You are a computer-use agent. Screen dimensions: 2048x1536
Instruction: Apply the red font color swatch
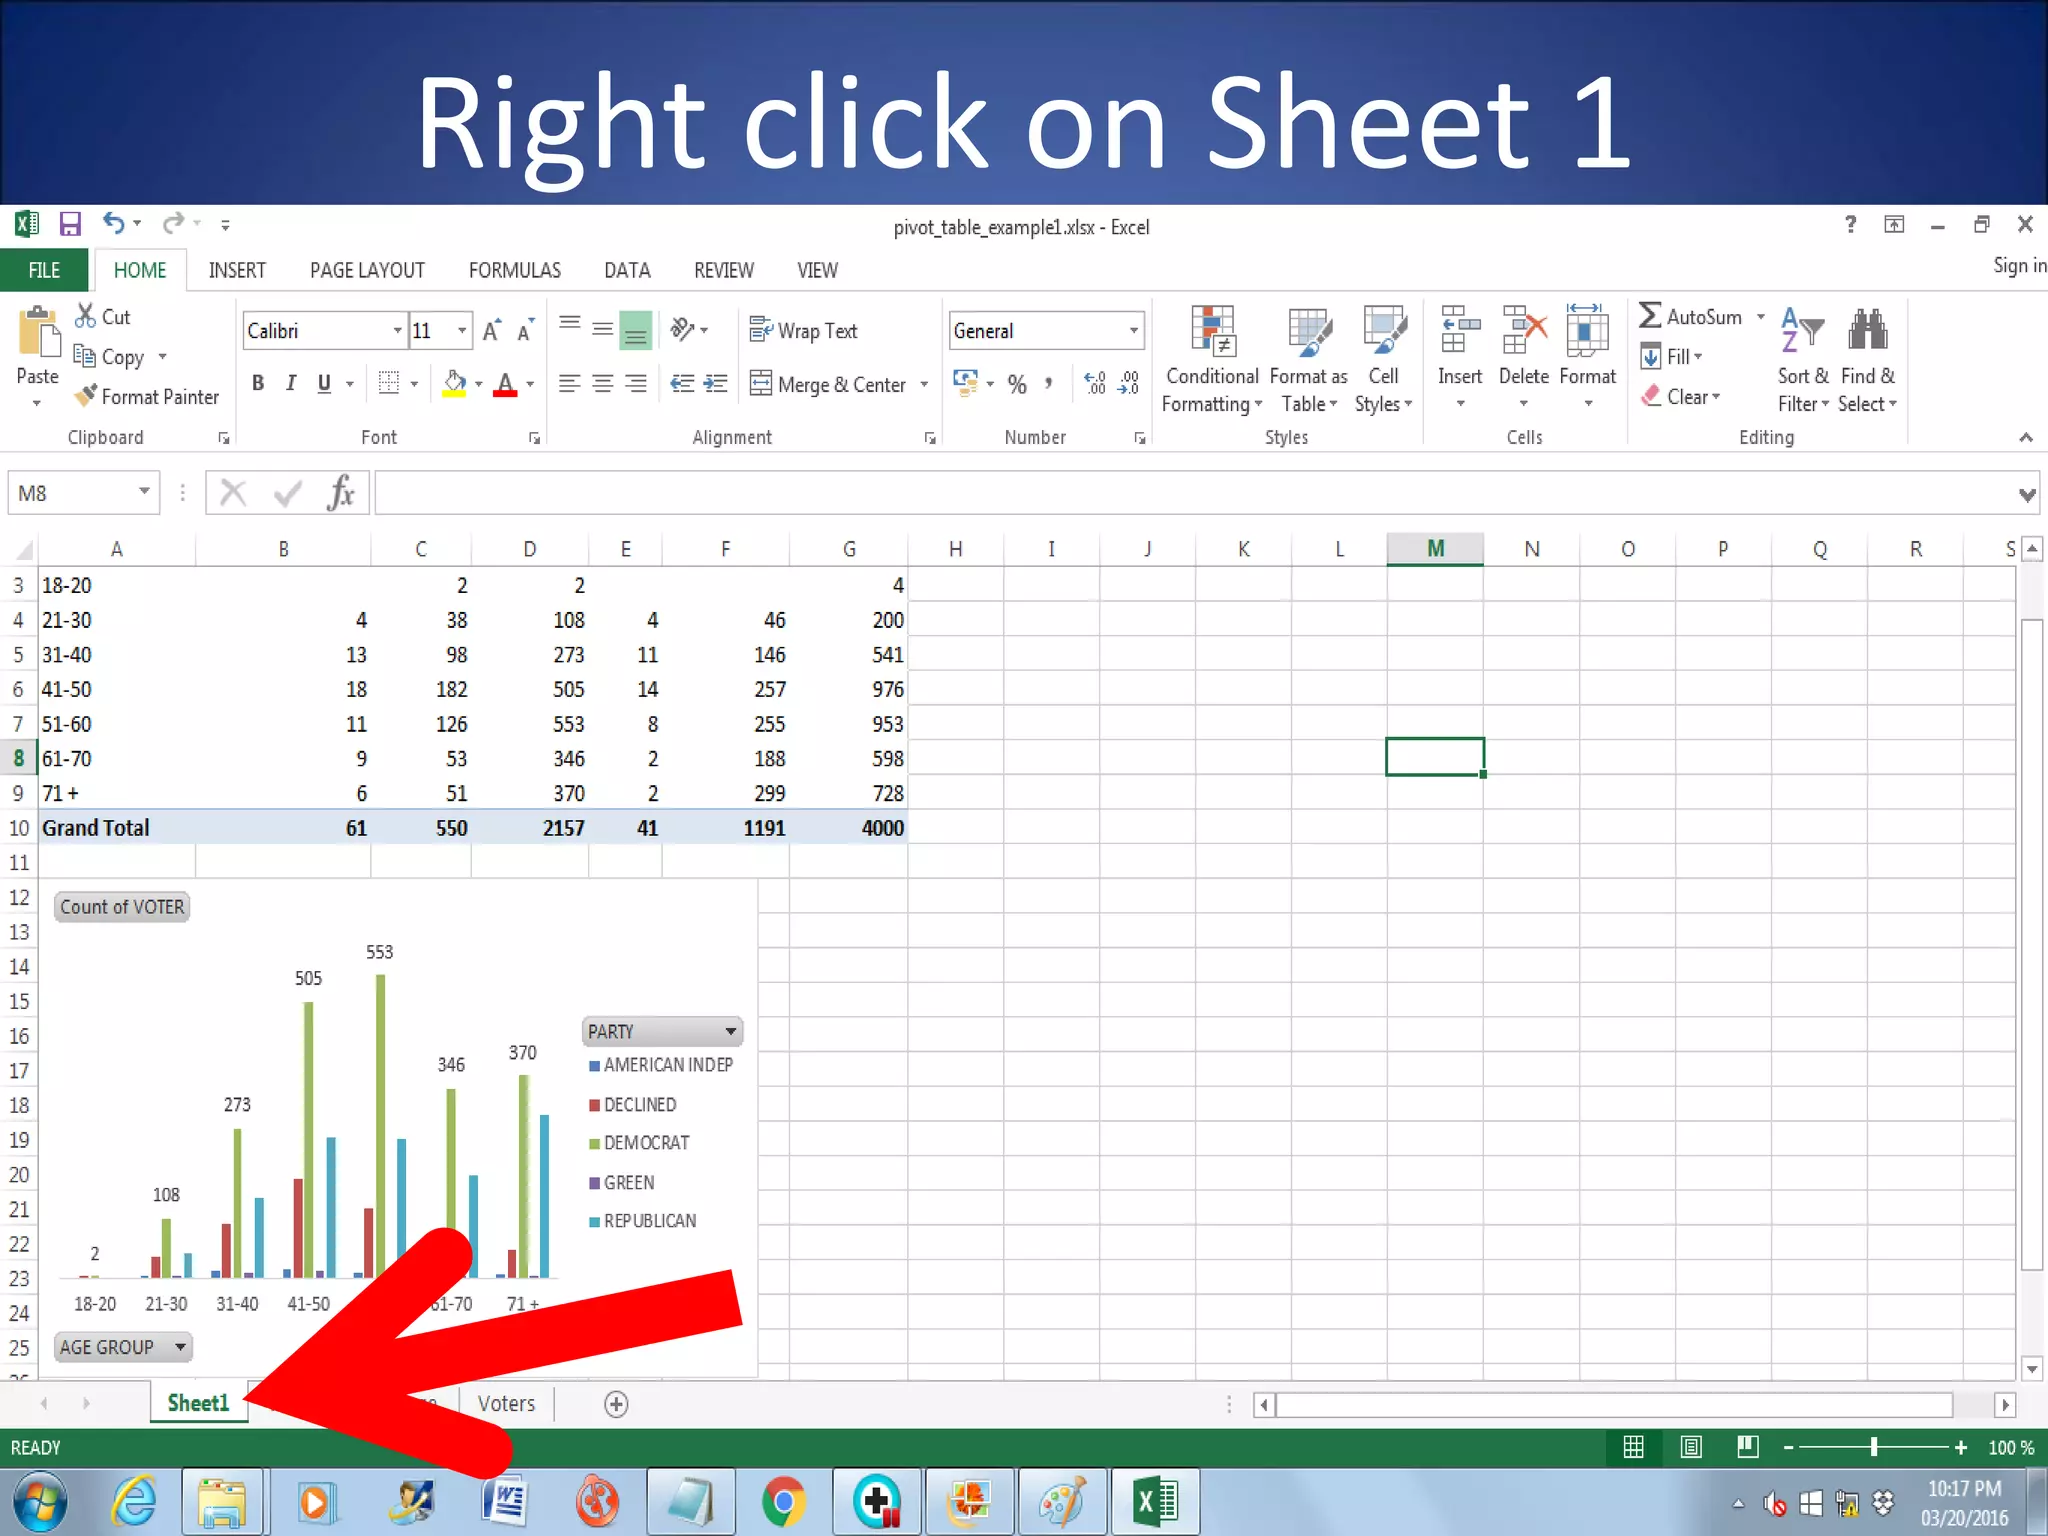[505, 384]
